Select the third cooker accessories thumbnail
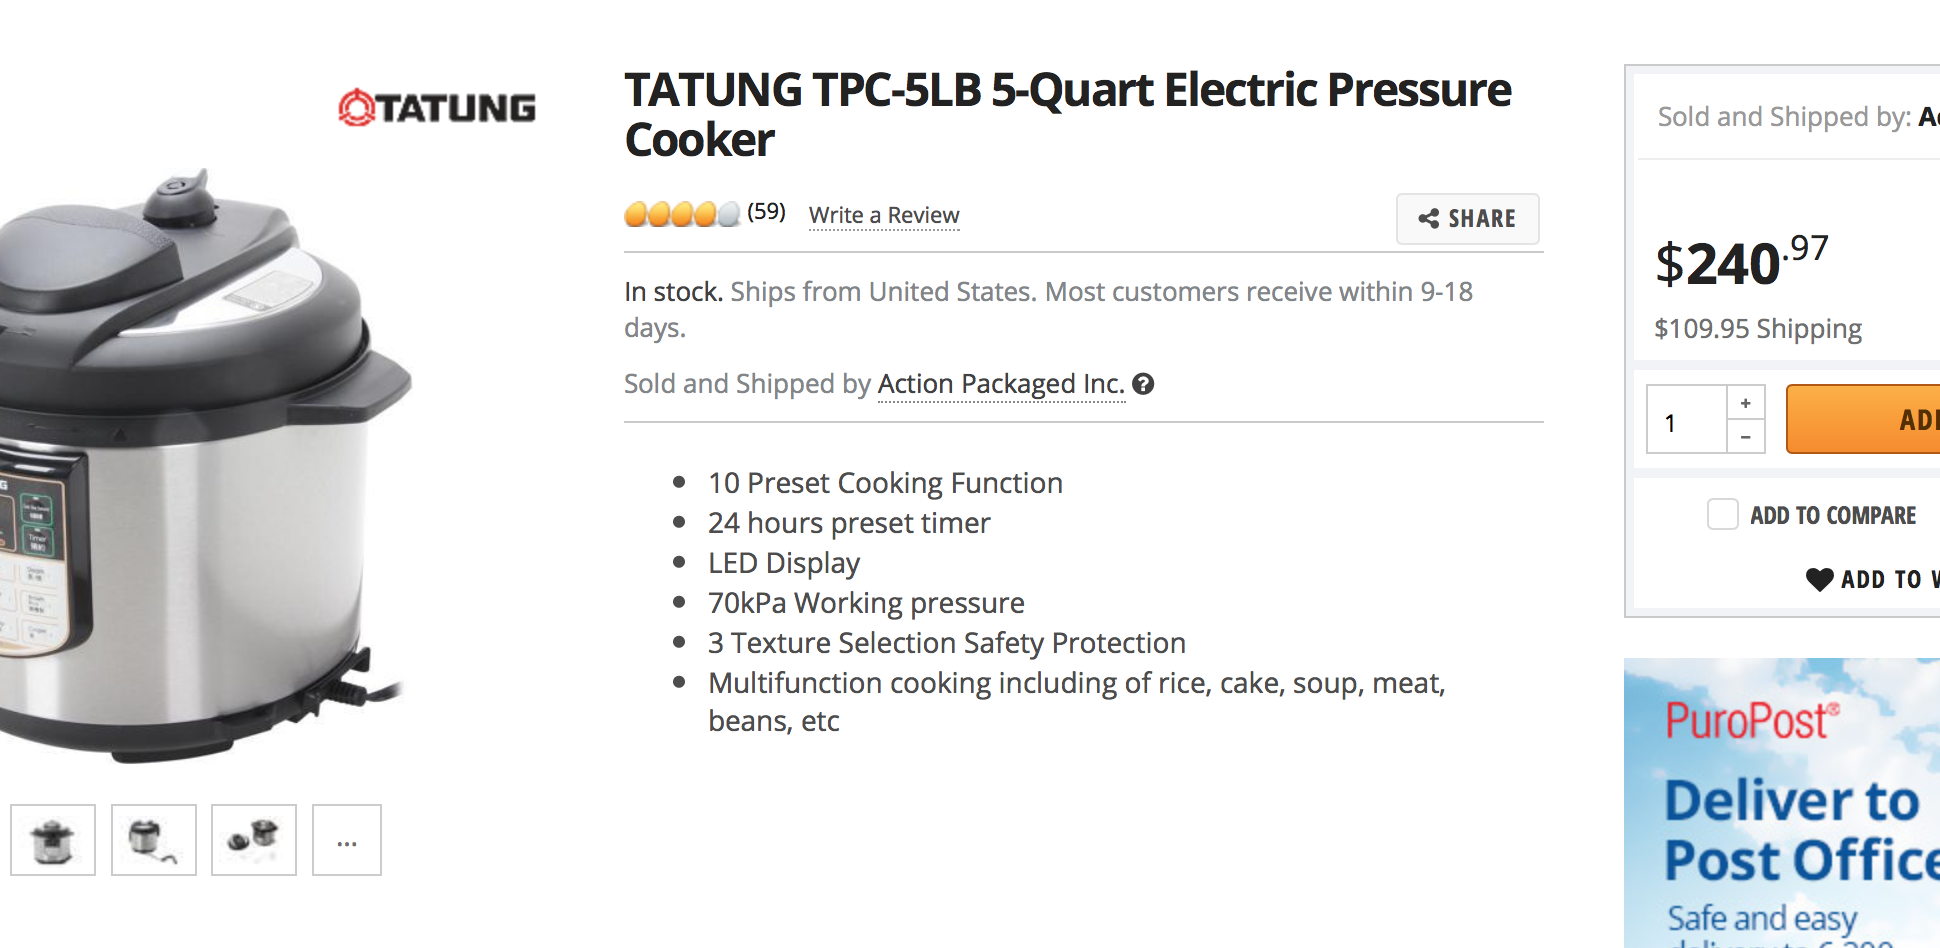The image size is (1940, 948). [x=254, y=840]
